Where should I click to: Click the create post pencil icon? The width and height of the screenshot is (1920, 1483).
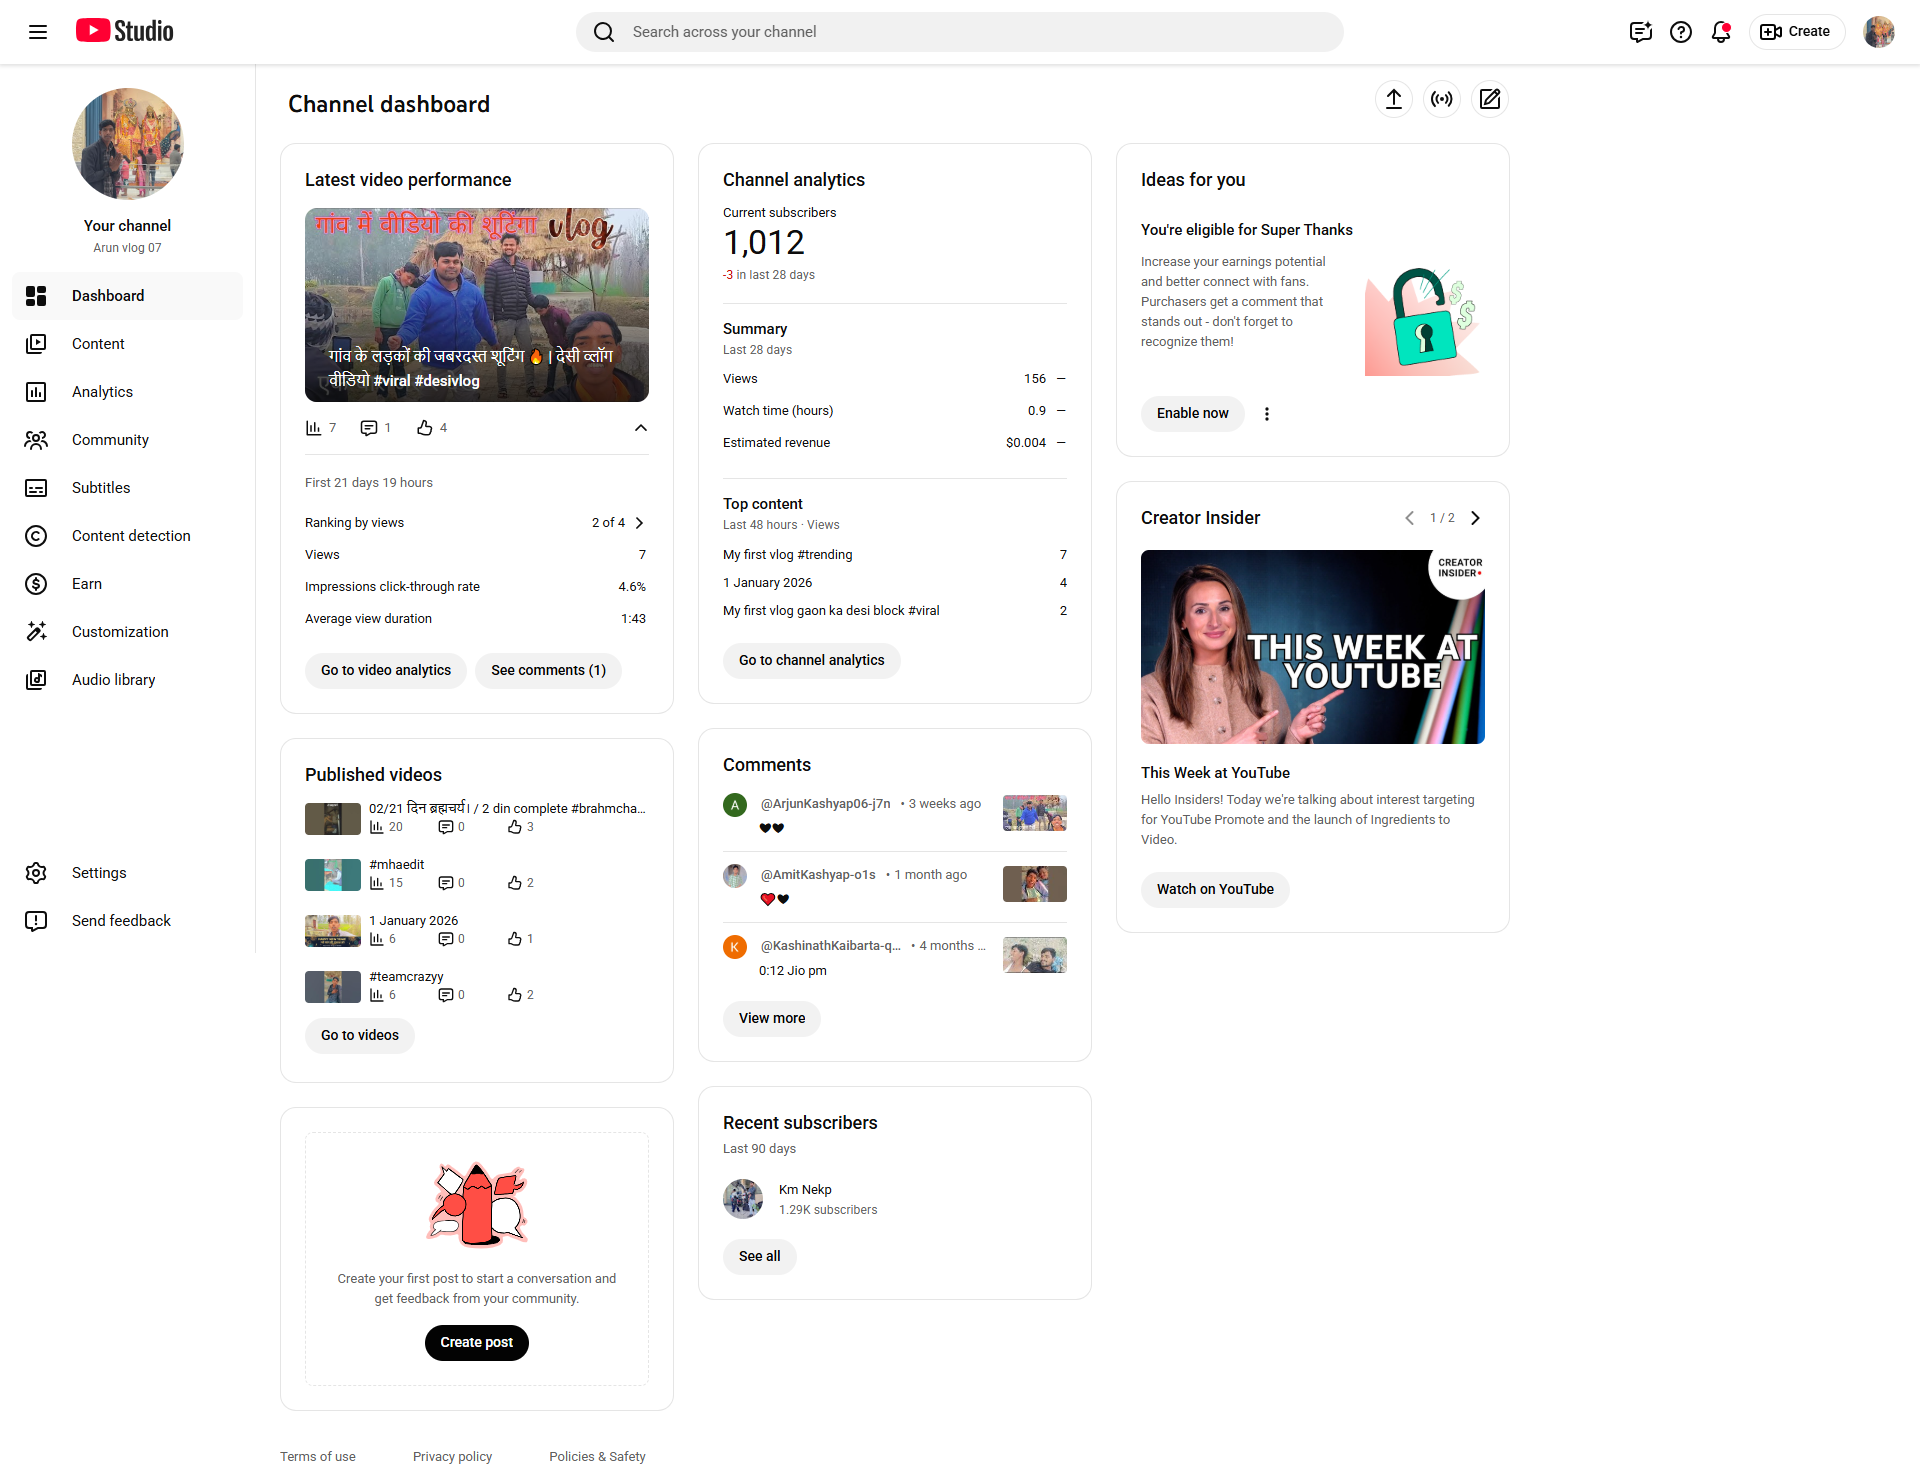click(x=1489, y=99)
